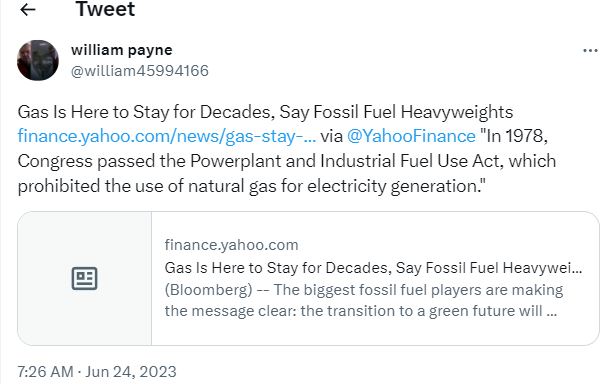Click the 'prohibited the use of natural gas' line
614x384 pixels.
(251, 186)
